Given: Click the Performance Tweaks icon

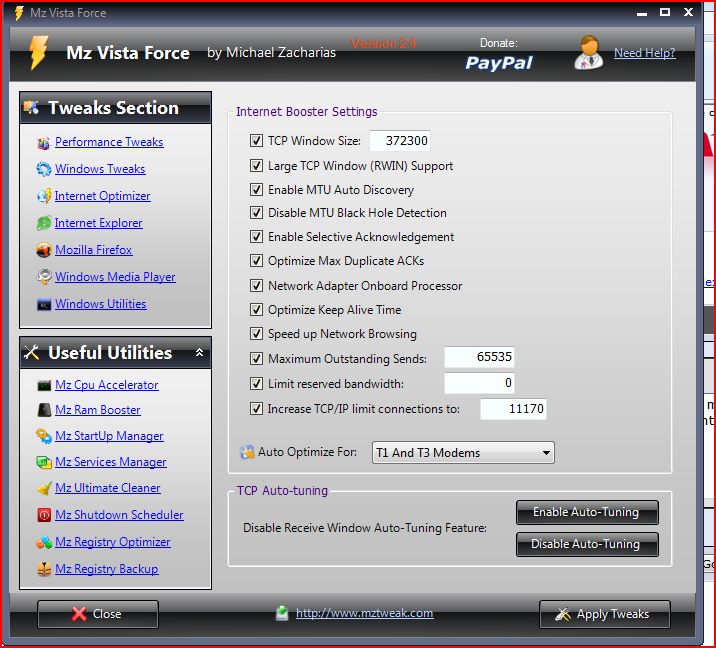Looking at the screenshot, I should click(x=43, y=143).
